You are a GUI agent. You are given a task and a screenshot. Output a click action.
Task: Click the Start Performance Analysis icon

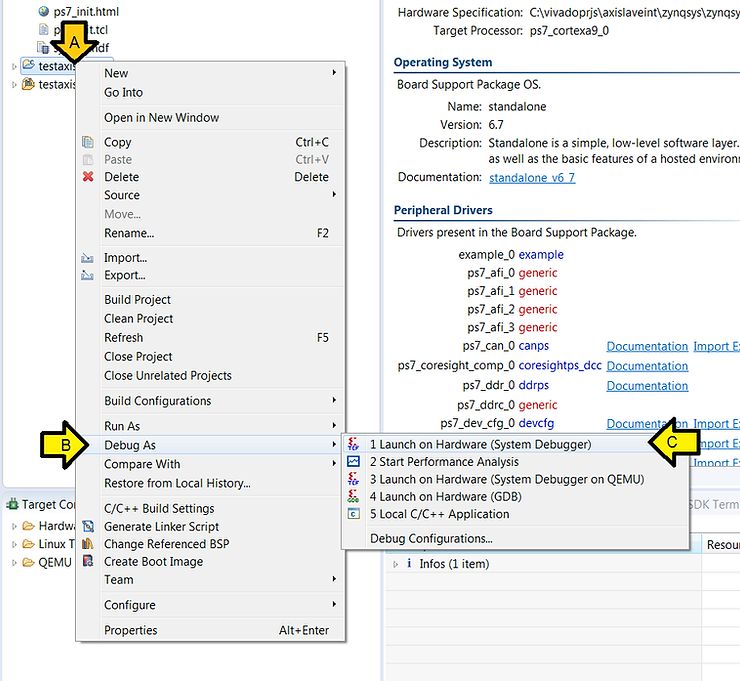(353, 462)
